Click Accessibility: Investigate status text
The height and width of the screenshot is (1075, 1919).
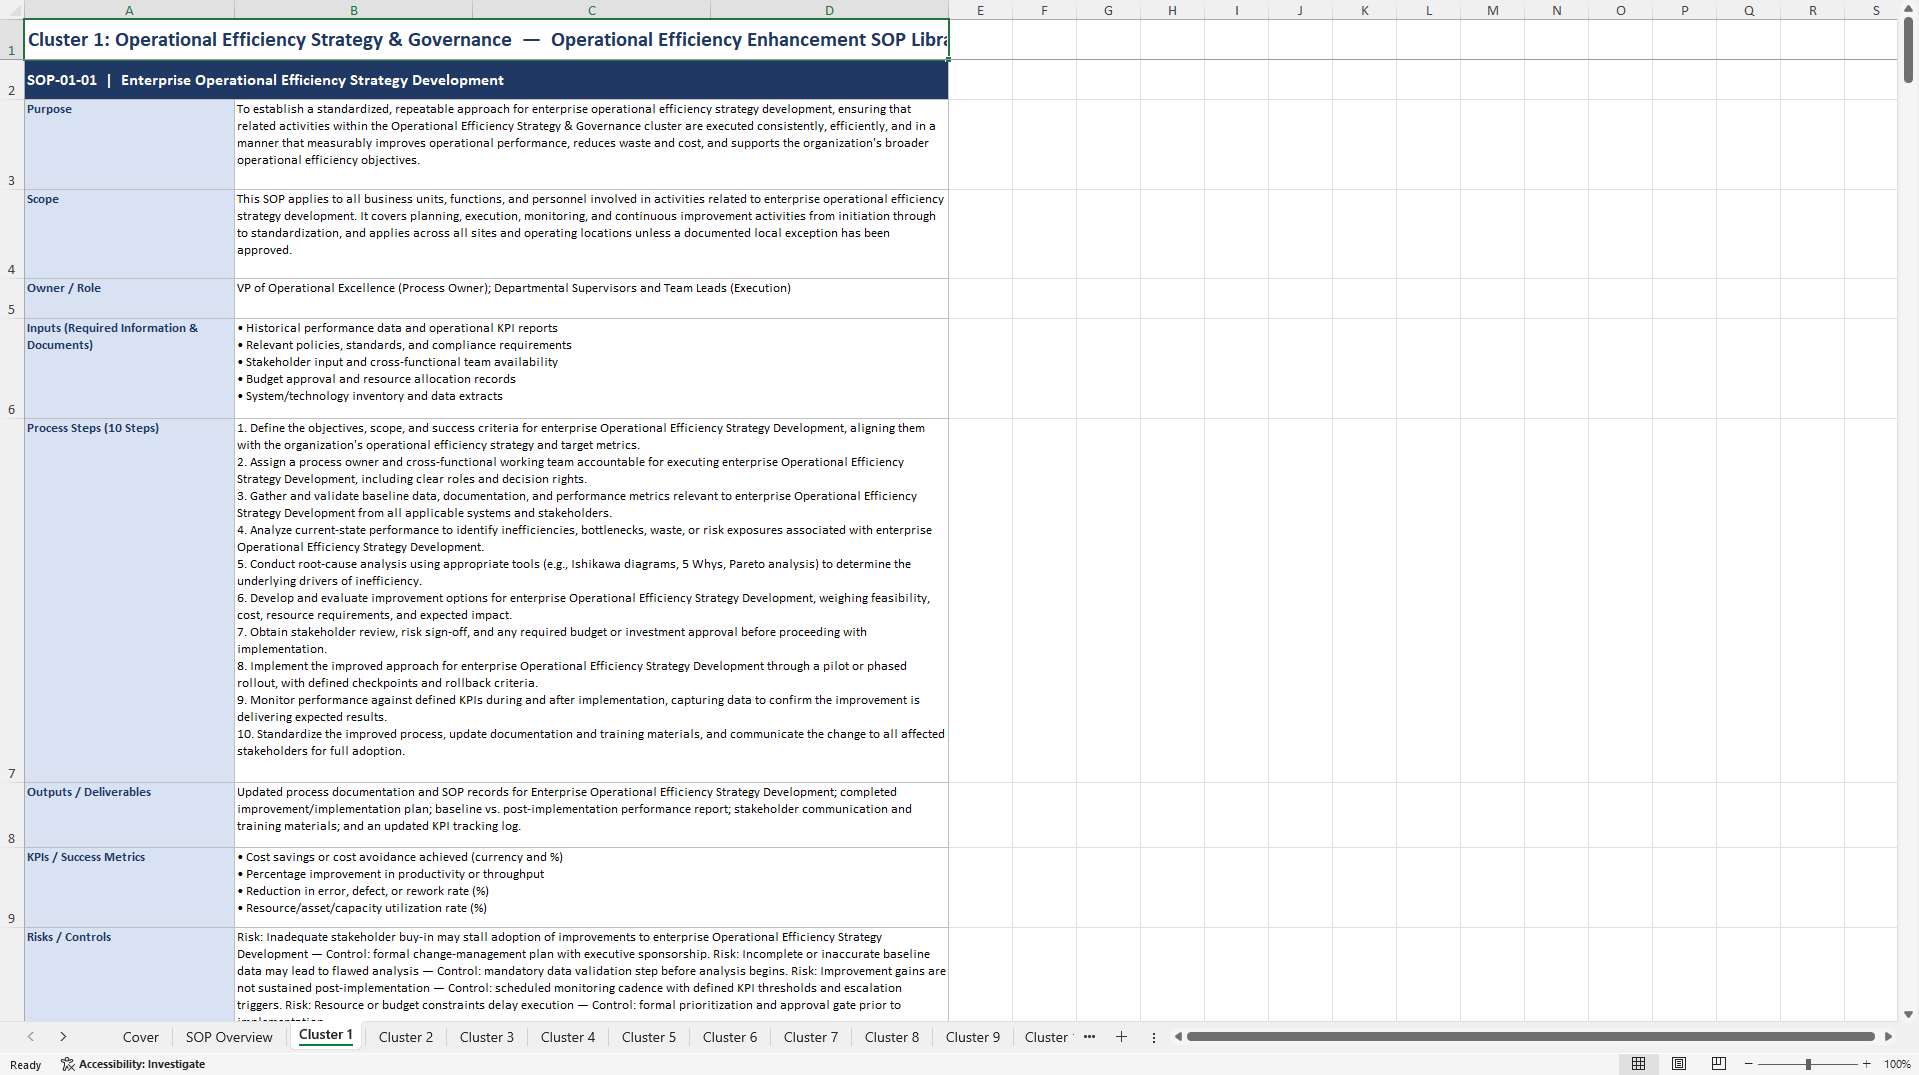click(142, 1064)
